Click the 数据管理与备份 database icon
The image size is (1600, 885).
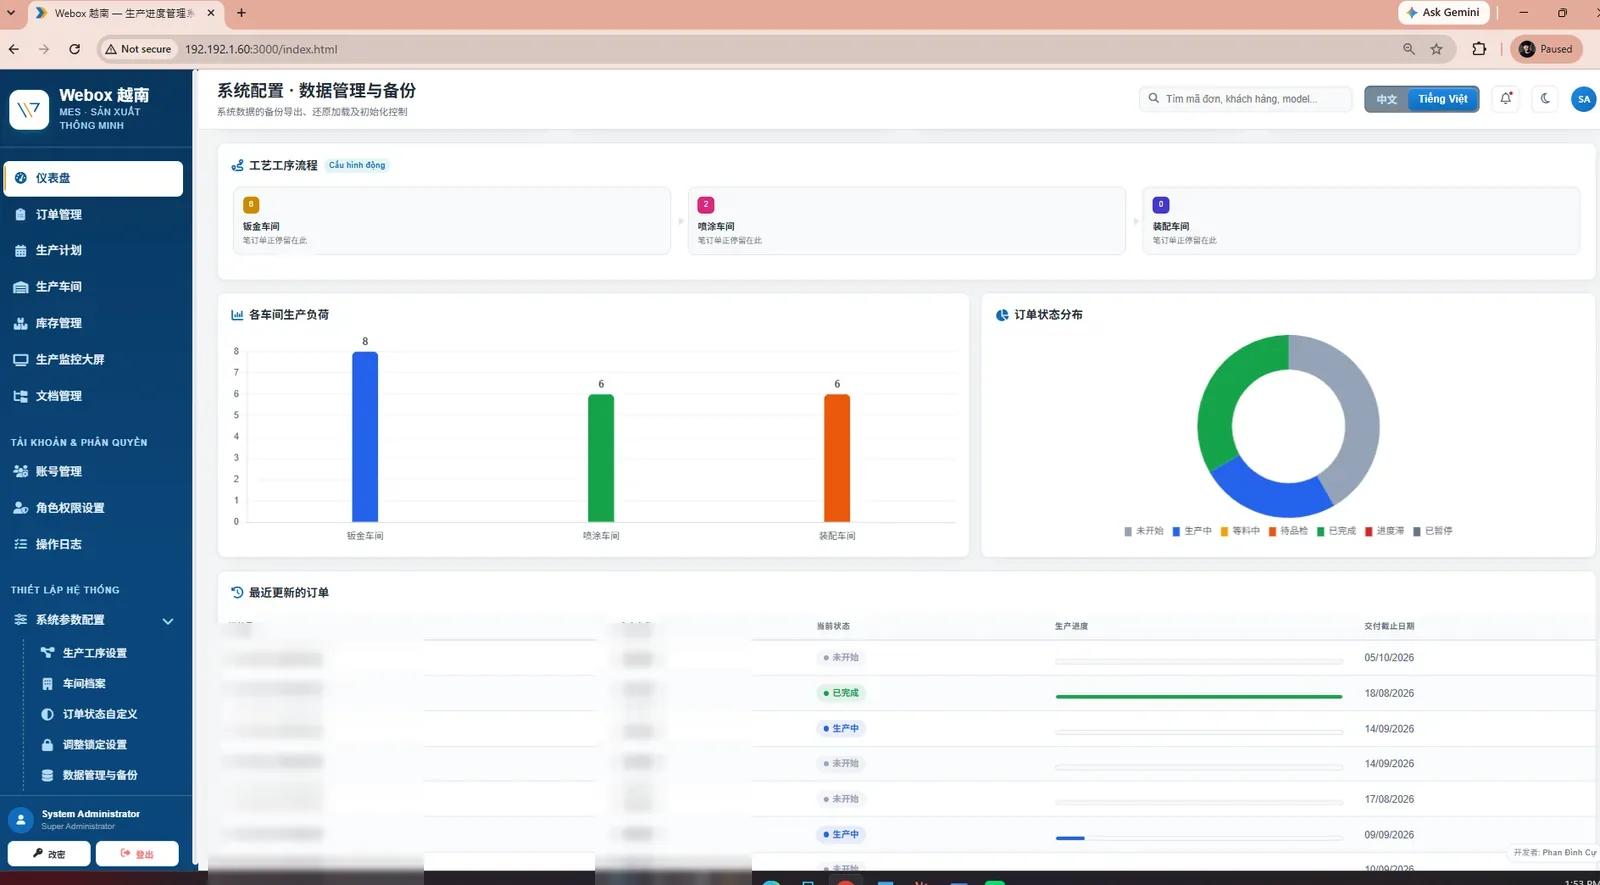[47, 775]
